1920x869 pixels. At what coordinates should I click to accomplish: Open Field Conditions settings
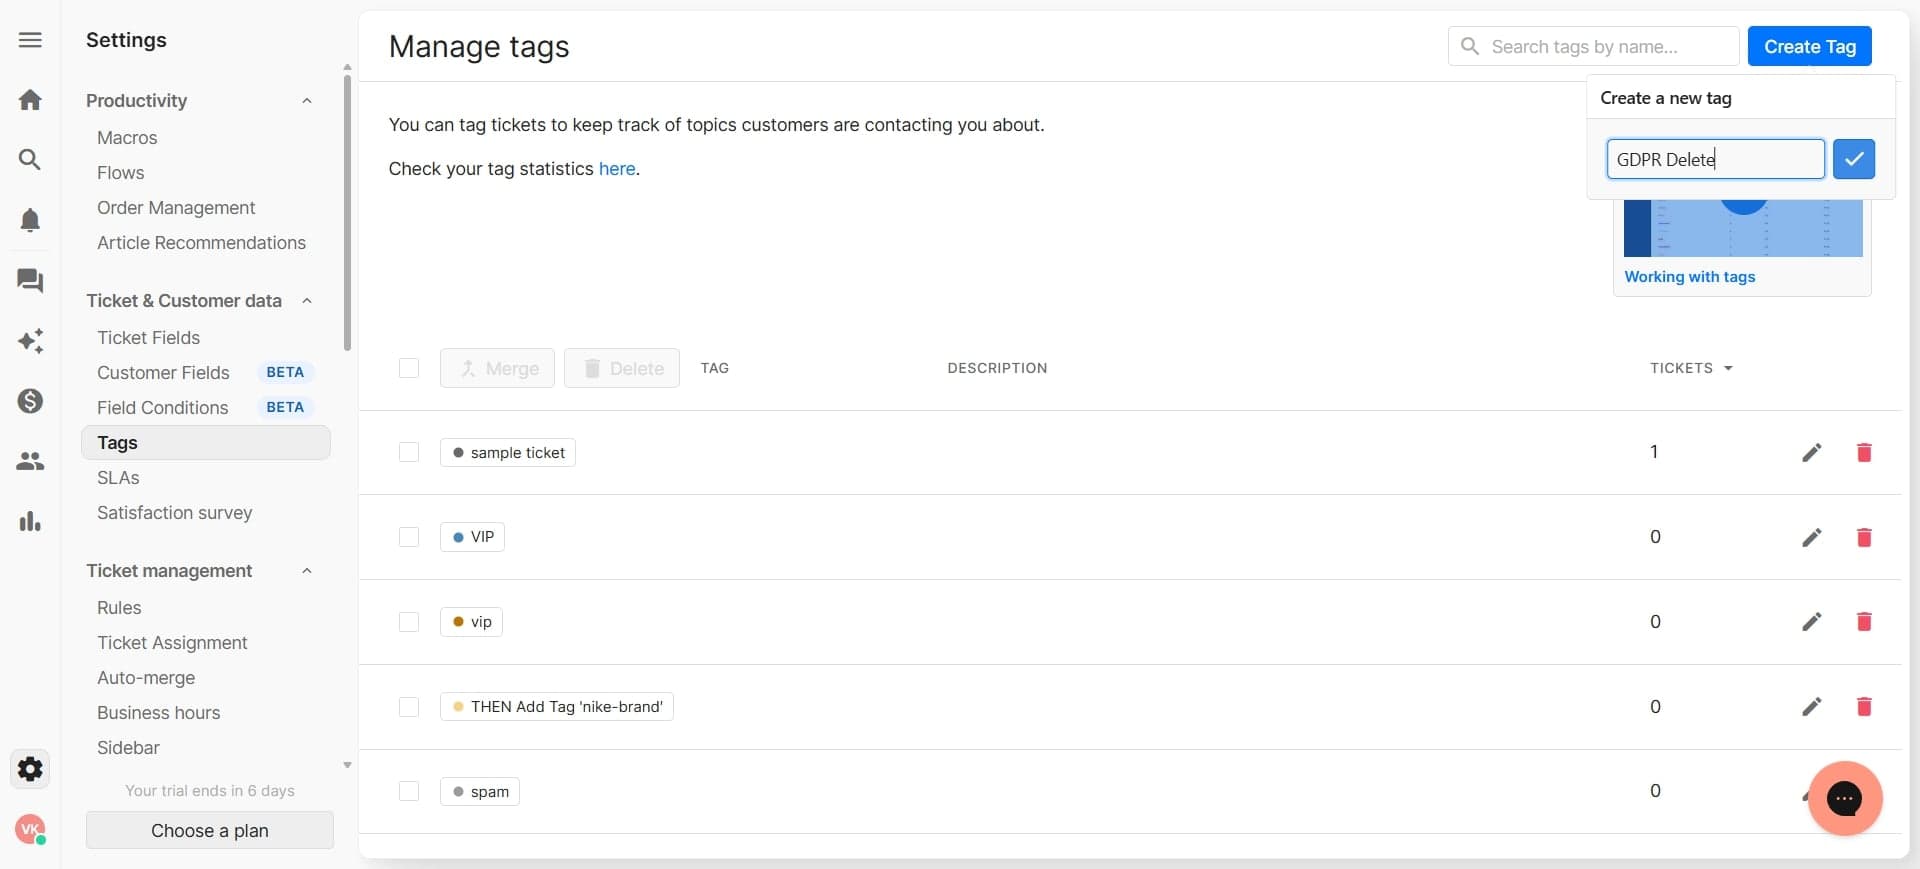(x=162, y=408)
